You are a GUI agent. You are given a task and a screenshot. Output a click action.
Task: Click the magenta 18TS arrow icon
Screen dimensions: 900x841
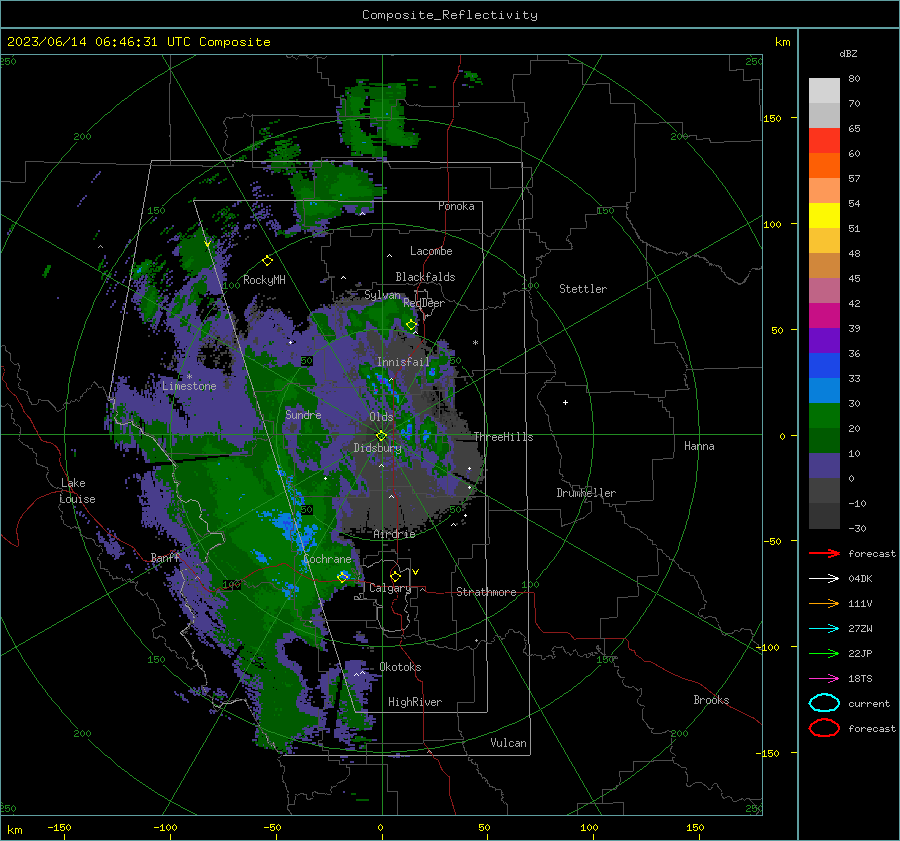pos(824,679)
